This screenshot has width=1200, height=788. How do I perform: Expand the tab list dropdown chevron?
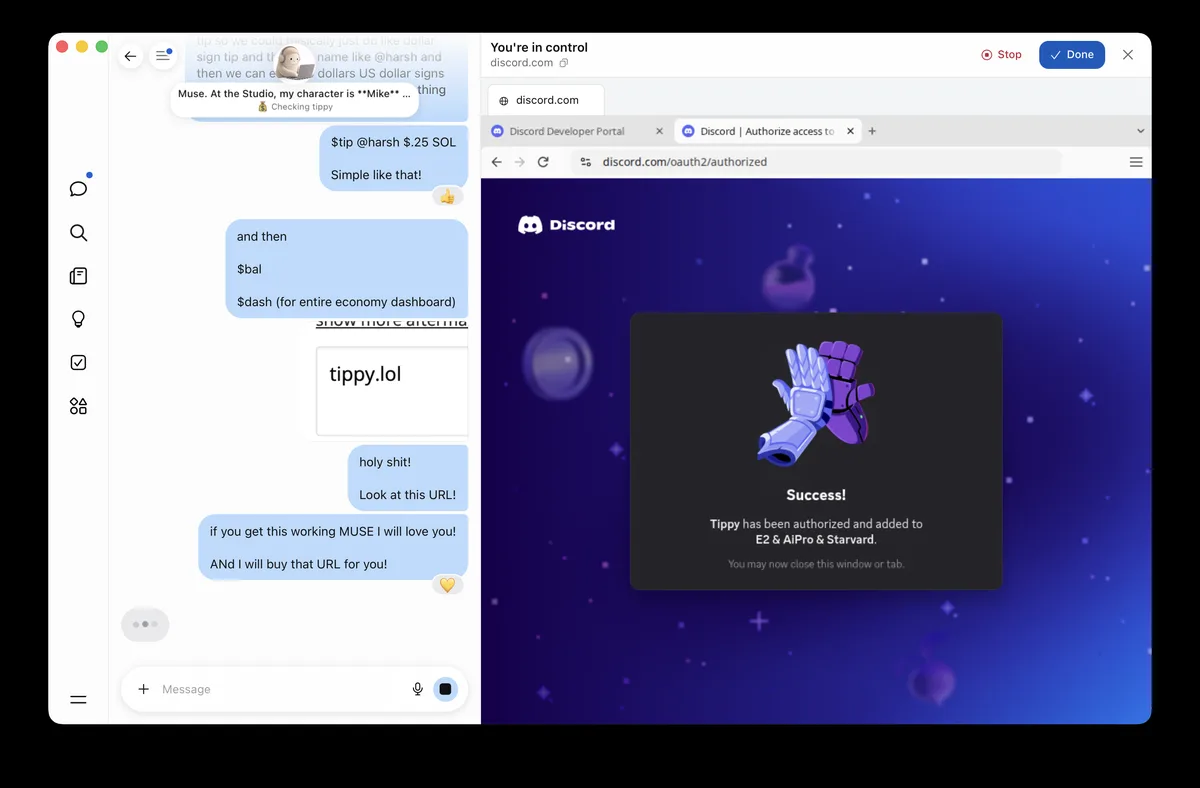[x=1141, y=131]
